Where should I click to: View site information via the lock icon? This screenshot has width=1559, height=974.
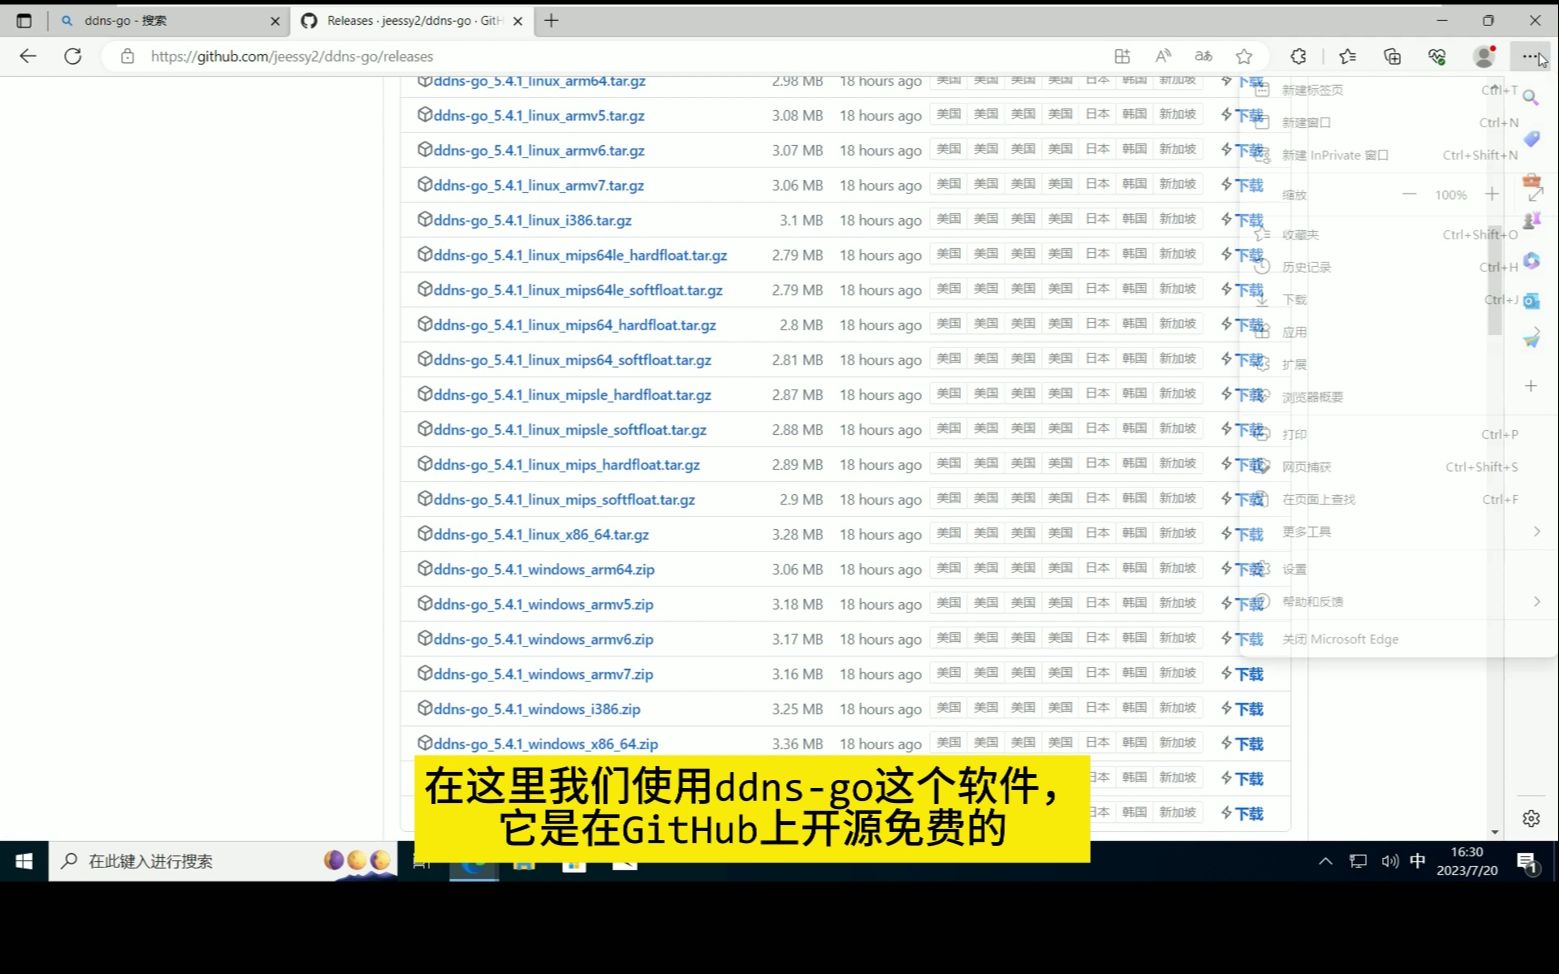pyautogui.click(x=127, y=57)
